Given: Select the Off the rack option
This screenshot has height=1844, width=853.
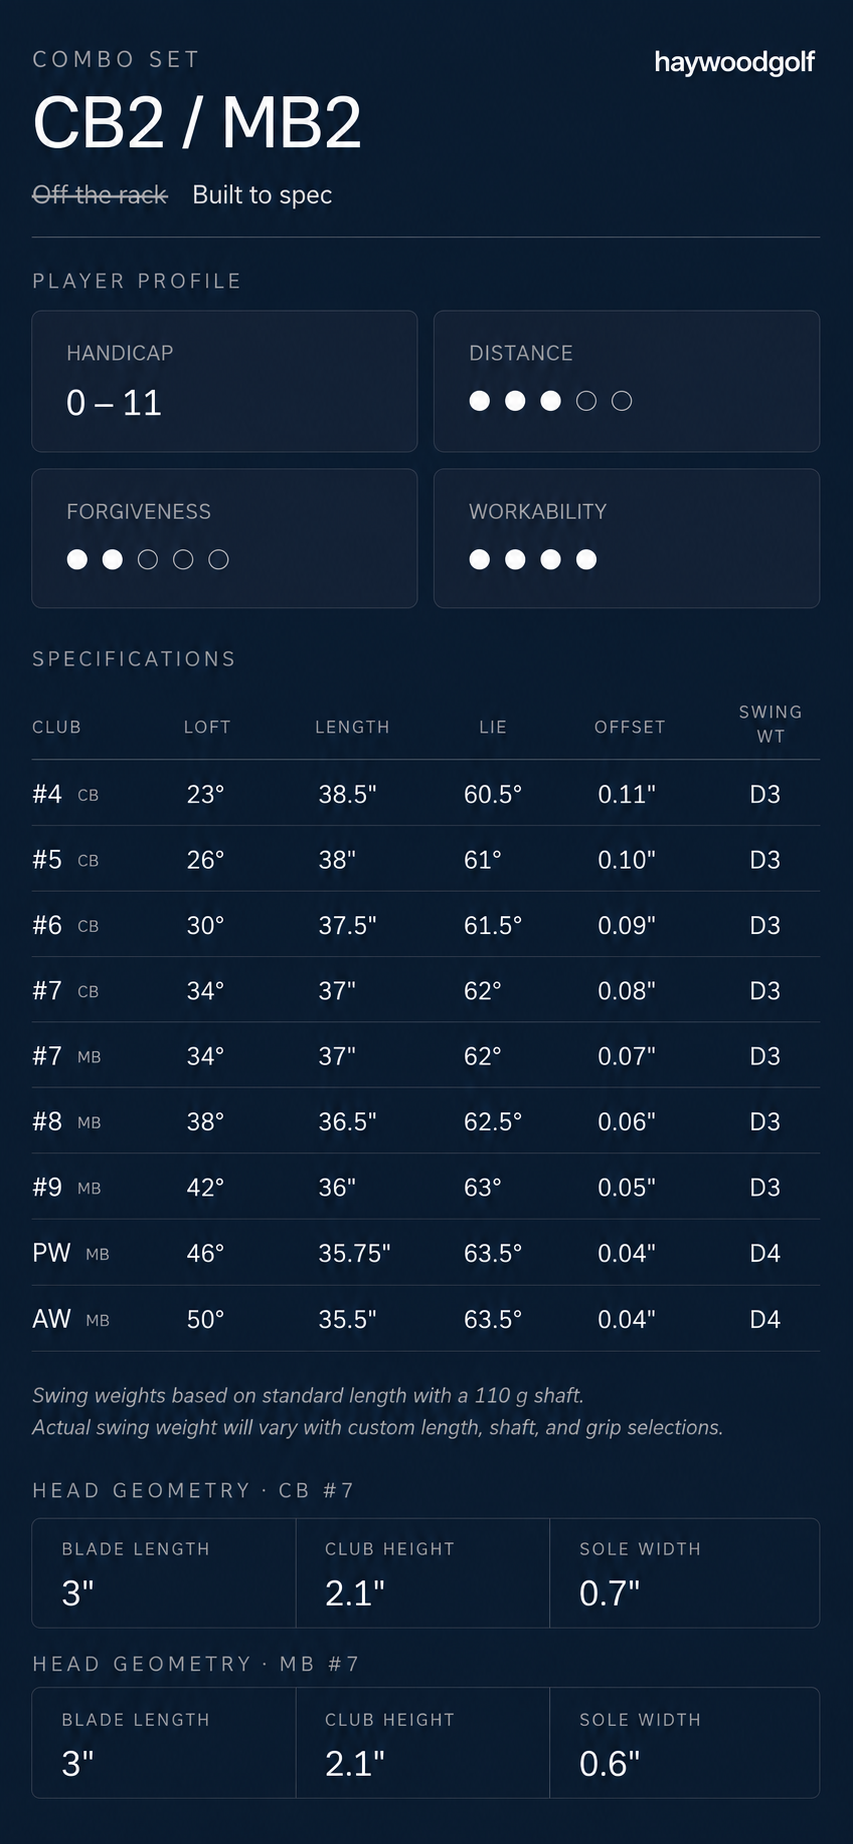Looking at the screenshot, I should pos(100,194).
